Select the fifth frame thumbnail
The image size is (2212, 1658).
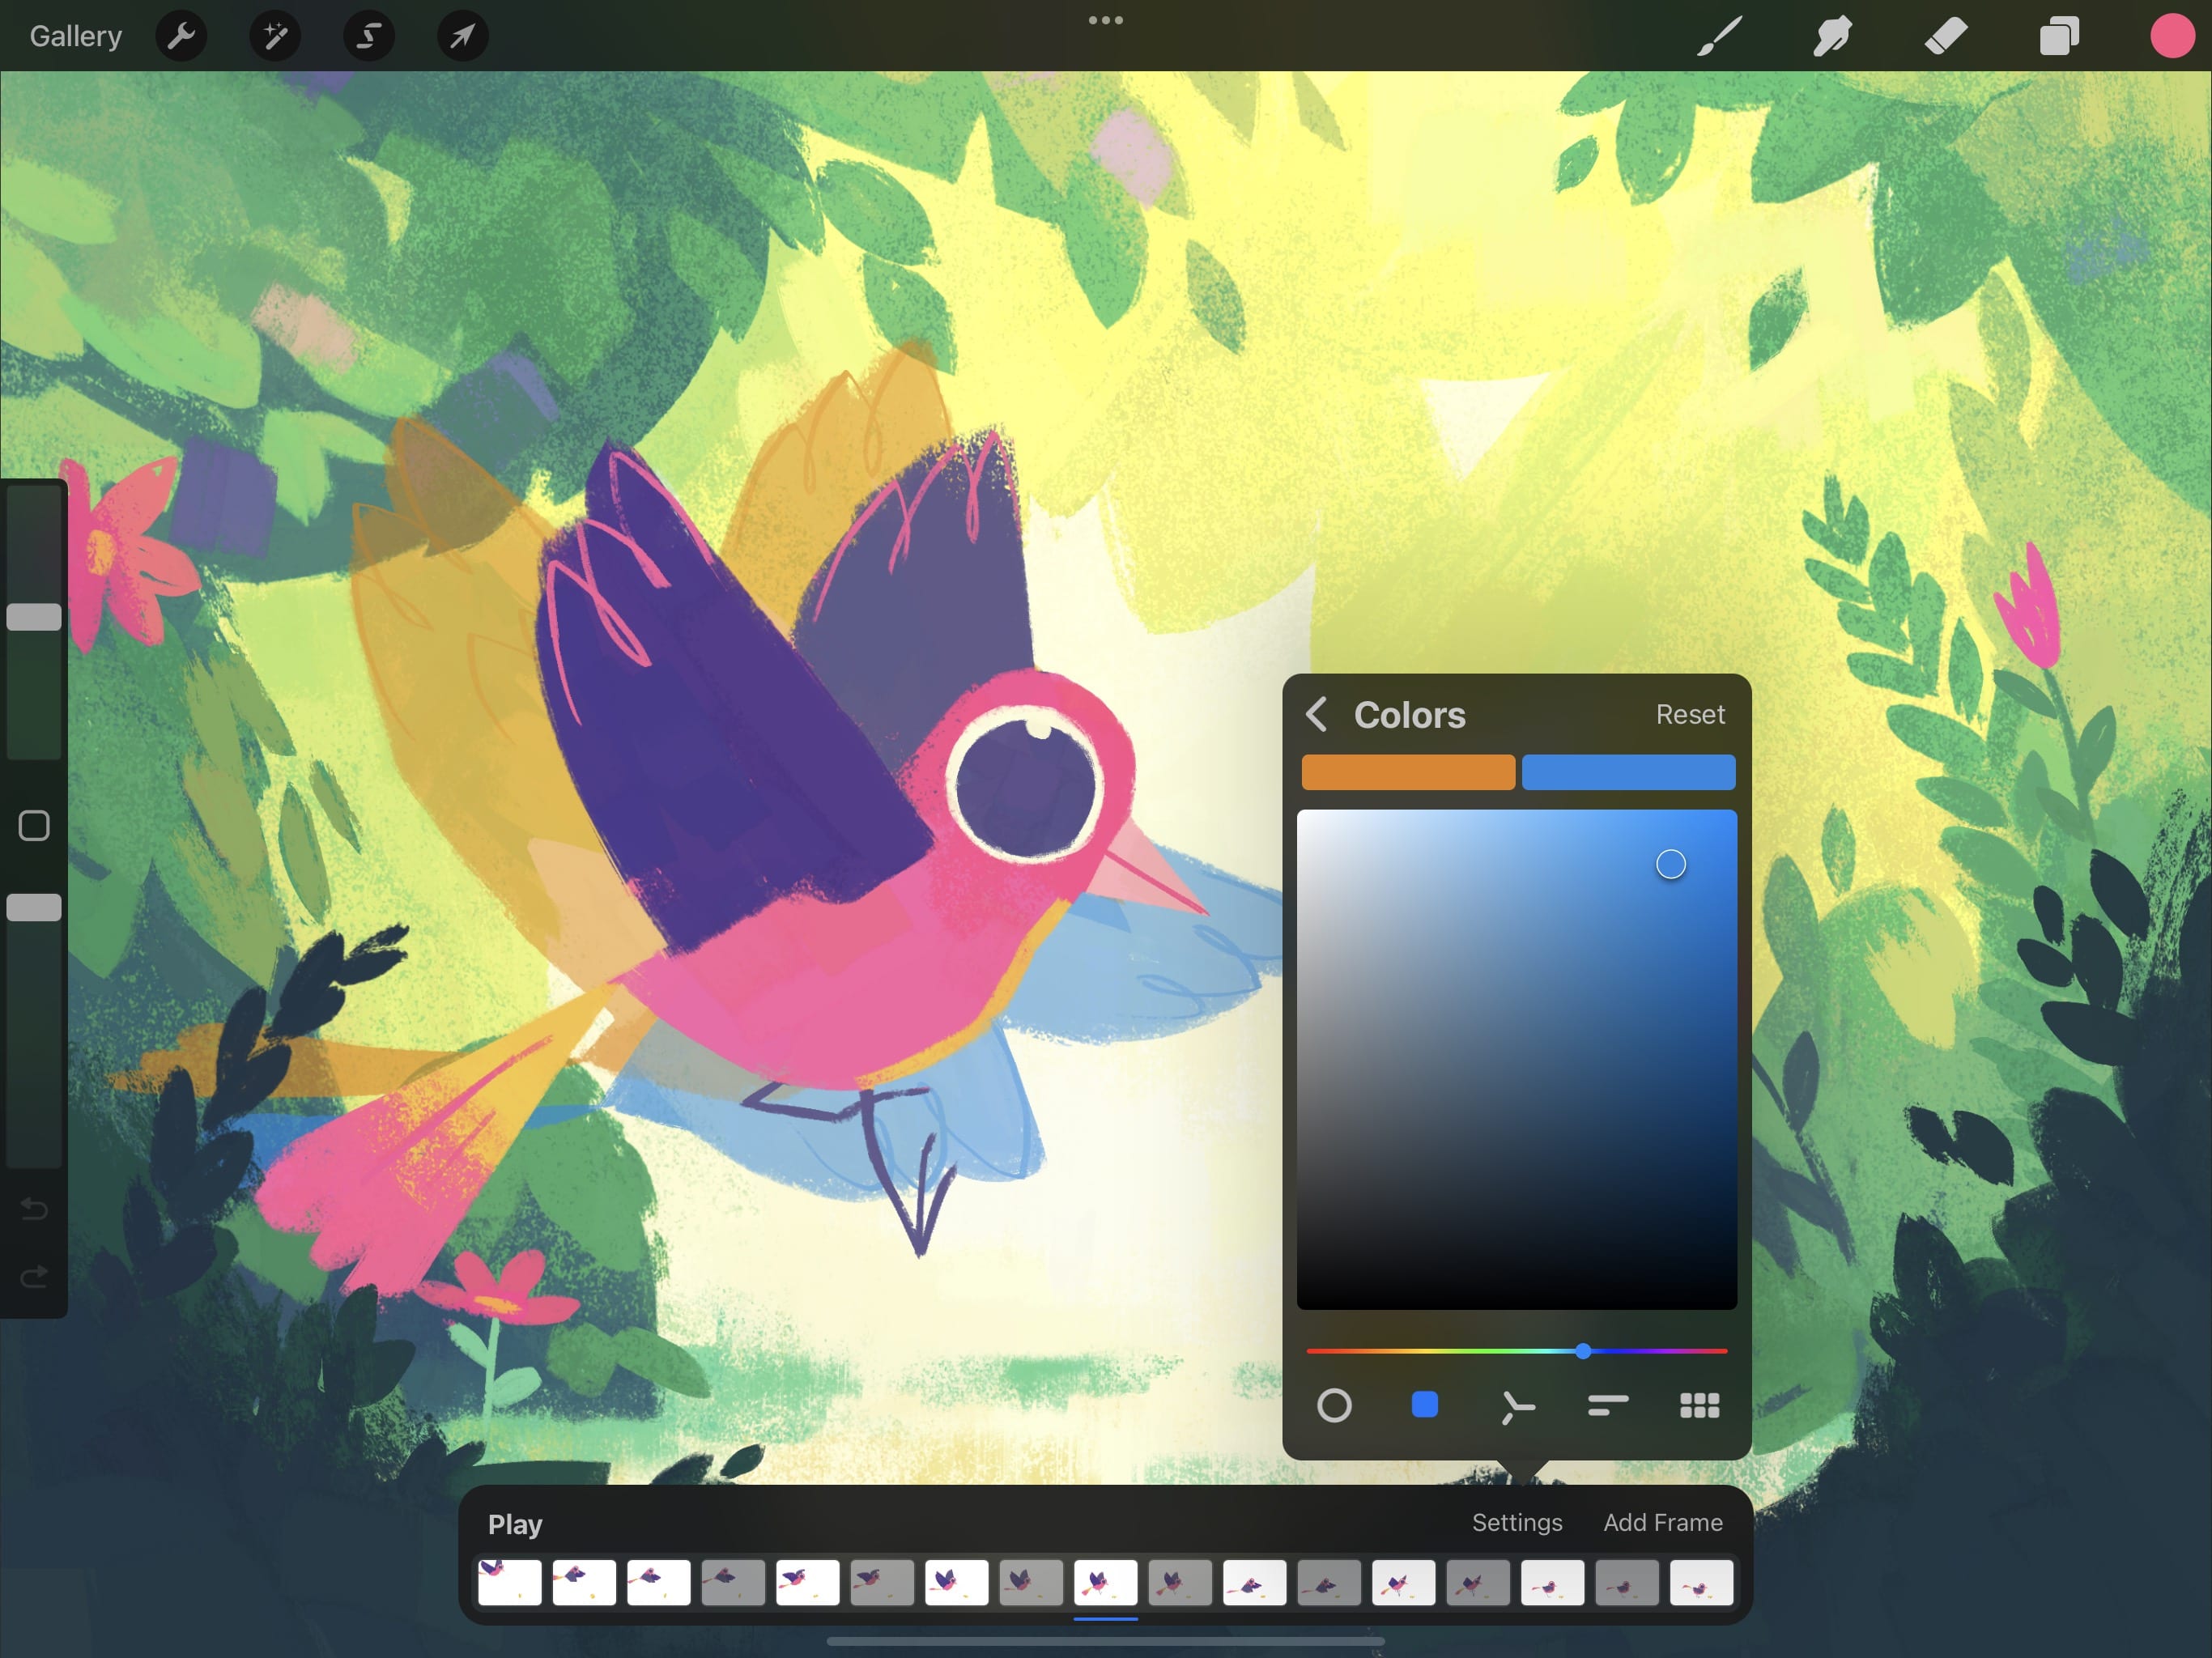(808, 1582)
